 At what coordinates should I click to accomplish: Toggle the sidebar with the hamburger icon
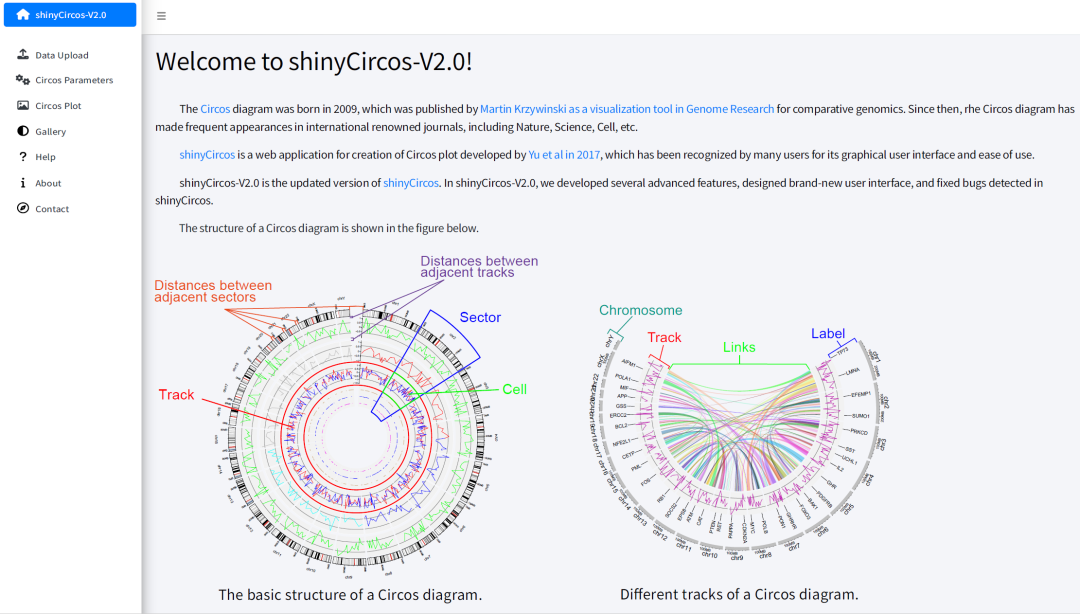(x=161, y=15)
